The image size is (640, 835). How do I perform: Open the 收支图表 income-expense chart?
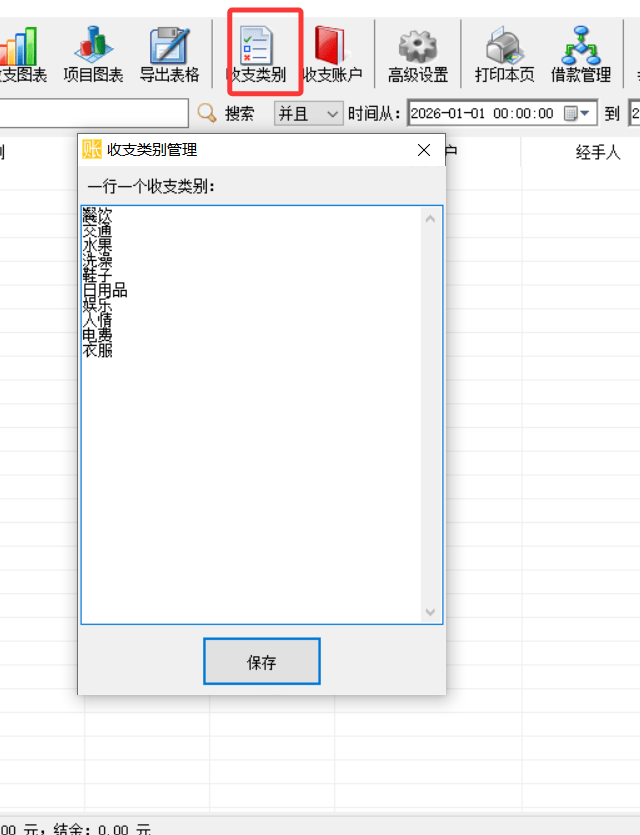(20, 54)
